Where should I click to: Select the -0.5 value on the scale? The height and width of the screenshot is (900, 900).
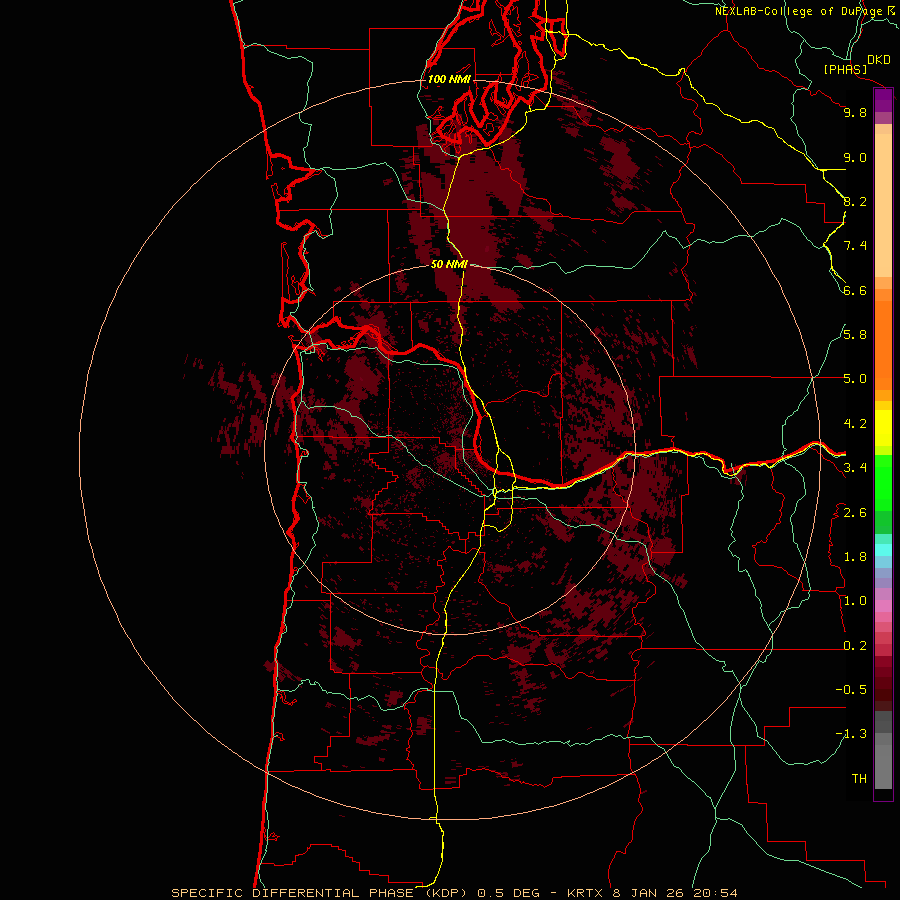coord(851,690)
